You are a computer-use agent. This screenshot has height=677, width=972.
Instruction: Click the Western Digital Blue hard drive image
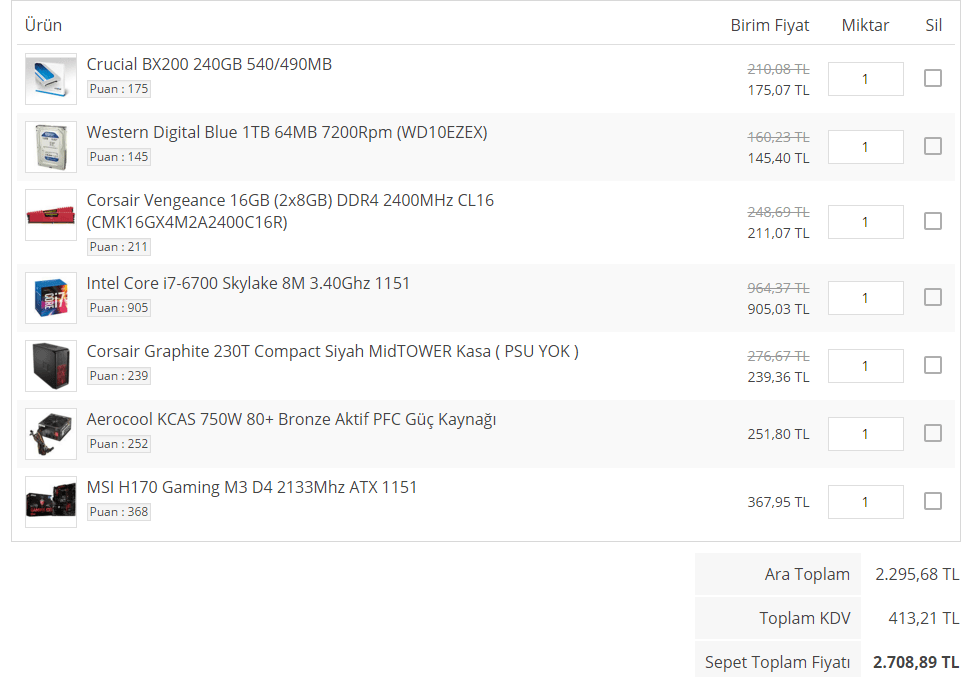click(51, 147)
